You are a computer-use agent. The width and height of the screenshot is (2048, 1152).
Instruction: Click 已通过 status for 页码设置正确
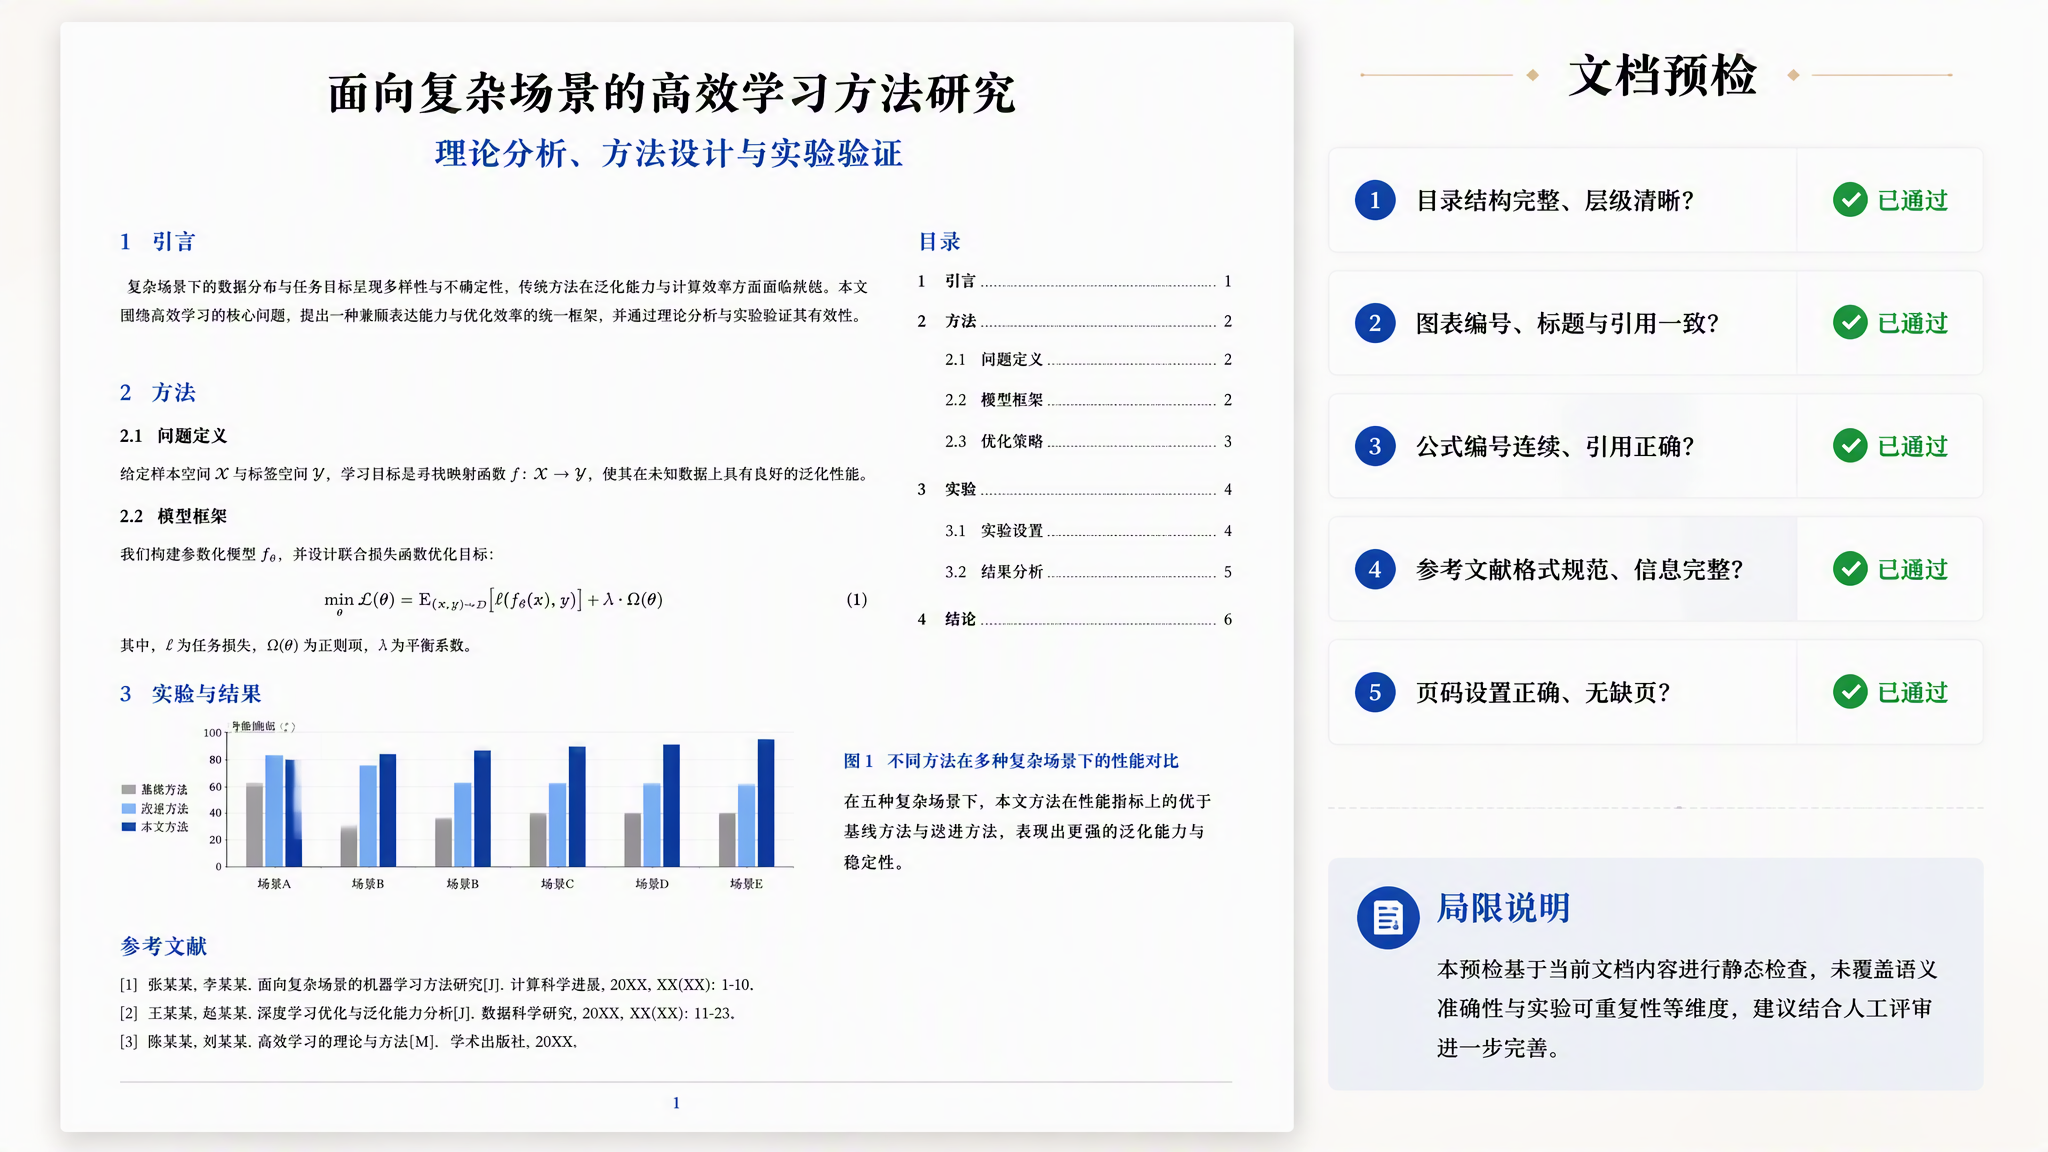tap(1913, 693)
